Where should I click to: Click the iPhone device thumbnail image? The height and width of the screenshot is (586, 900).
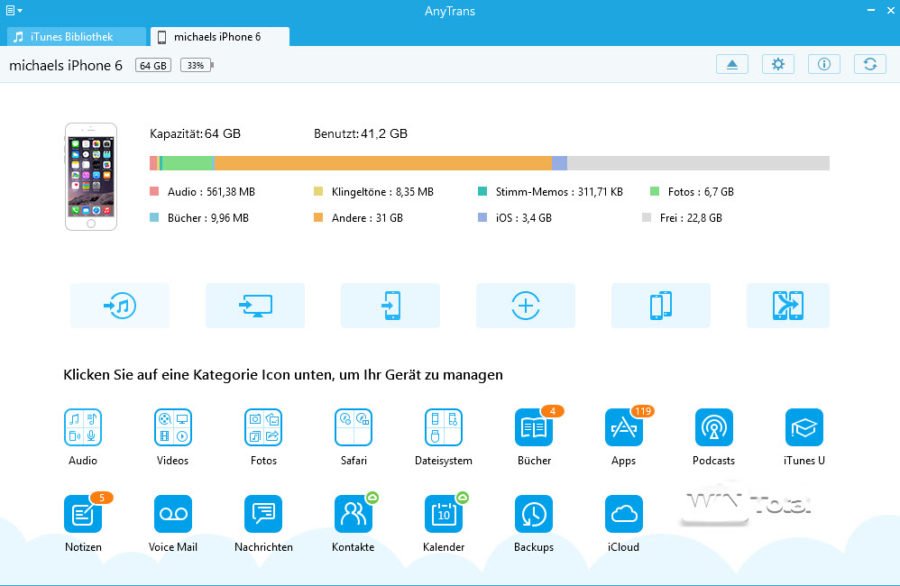91,177
